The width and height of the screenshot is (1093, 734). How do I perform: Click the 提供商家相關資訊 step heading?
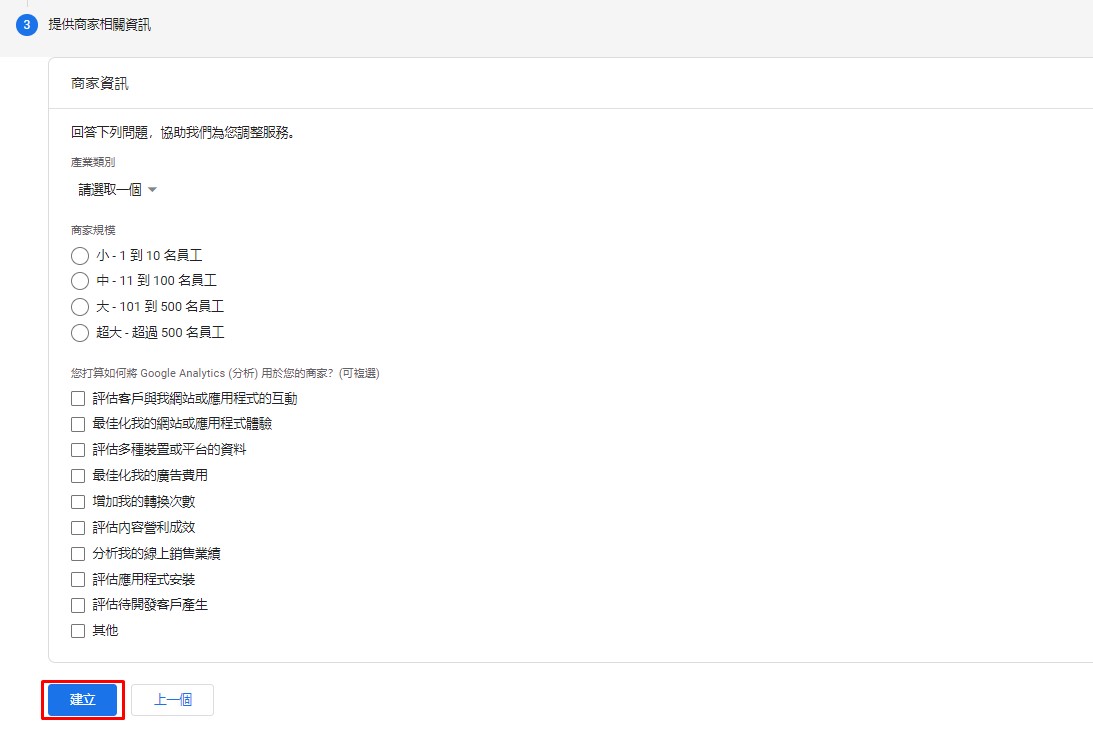[x=100, y=25]
